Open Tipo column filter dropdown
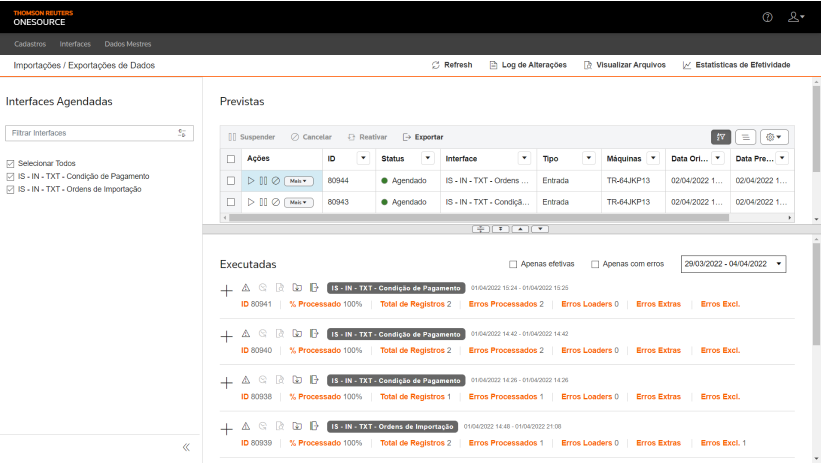This screenshot has height=463, width=823. tap(589, 158)
